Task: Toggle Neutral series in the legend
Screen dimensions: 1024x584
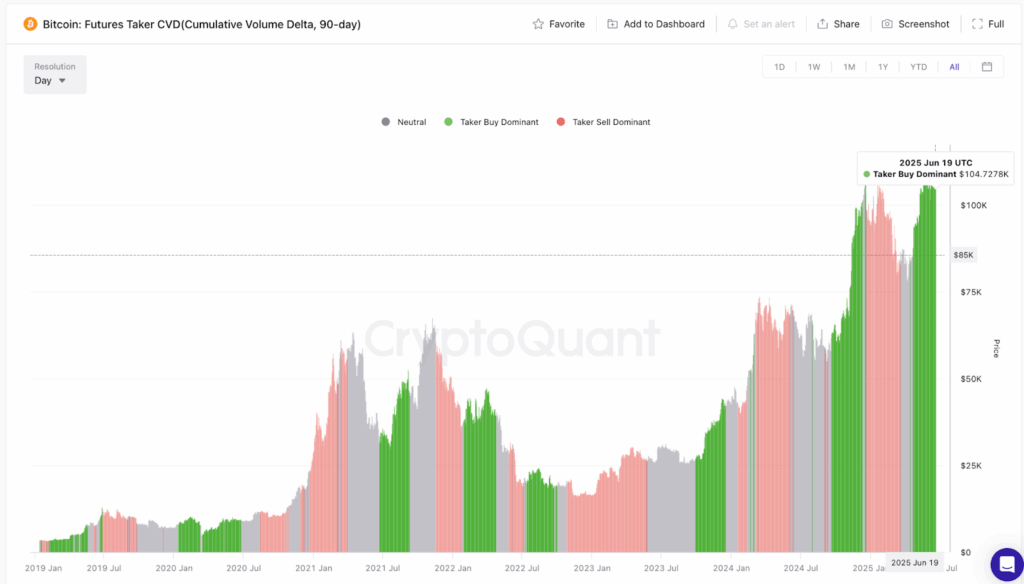Action: click(404, 122)
